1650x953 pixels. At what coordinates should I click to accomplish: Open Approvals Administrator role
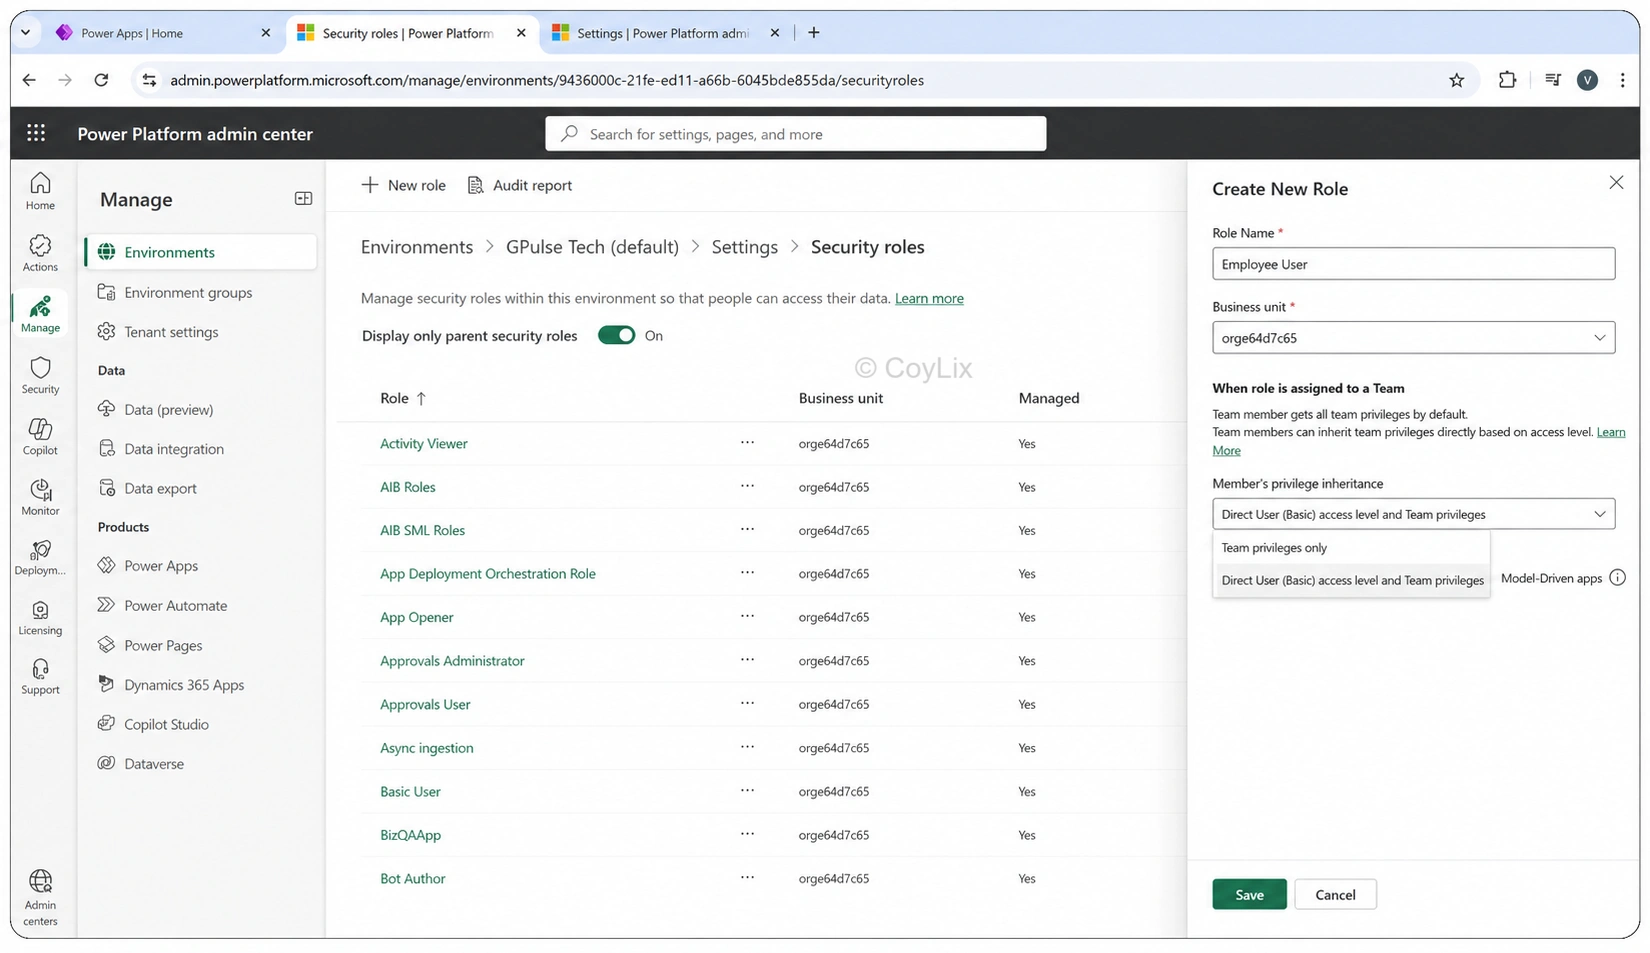pyautogui.click(x=452, y=661)
